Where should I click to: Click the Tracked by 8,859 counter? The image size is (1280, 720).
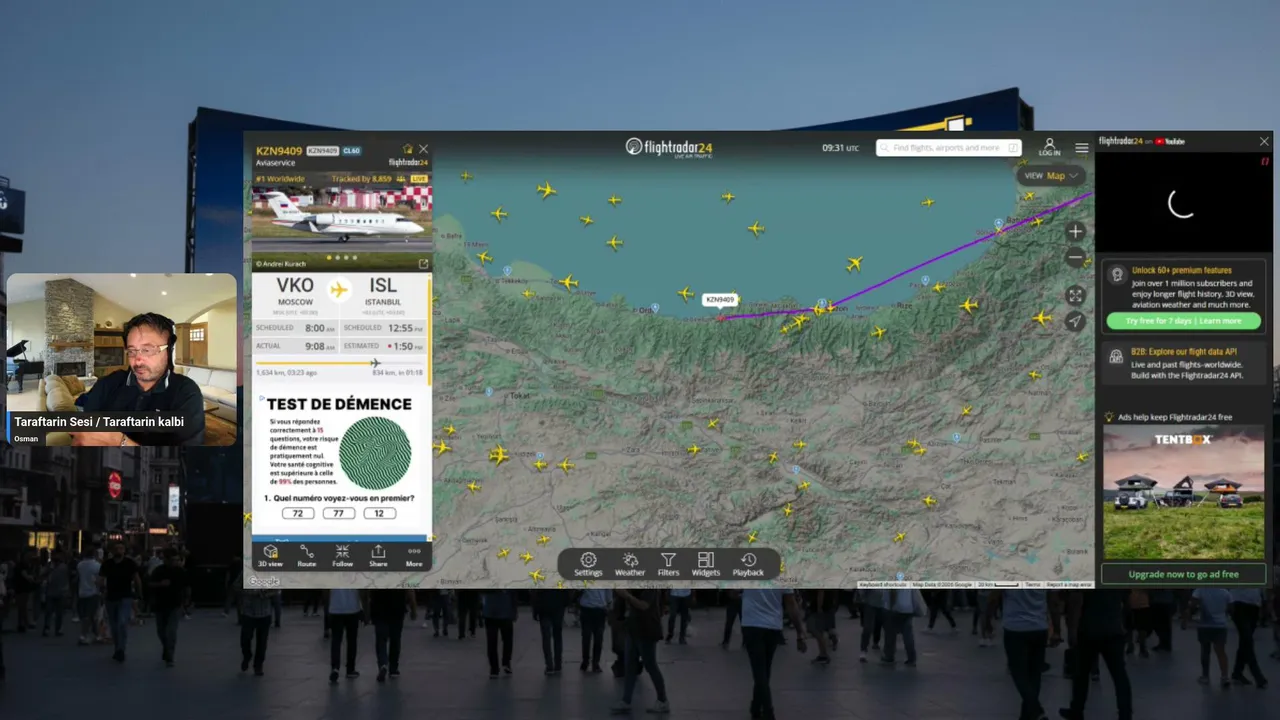[x=361, y=178]
